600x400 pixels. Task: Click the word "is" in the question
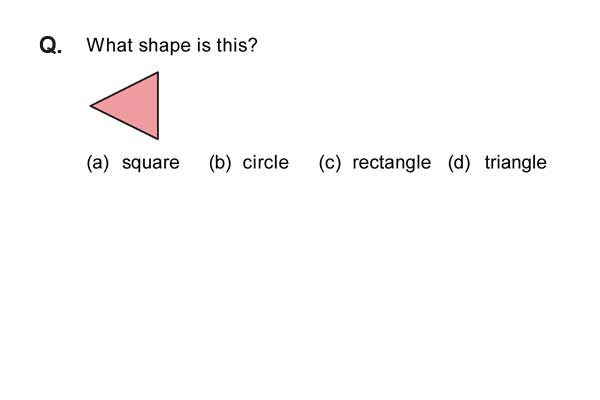204,45
